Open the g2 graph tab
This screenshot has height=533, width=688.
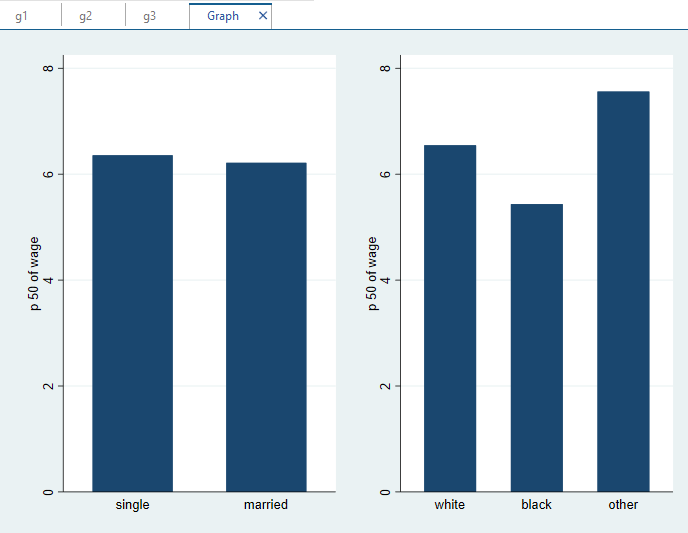click(x=85, y=16)
